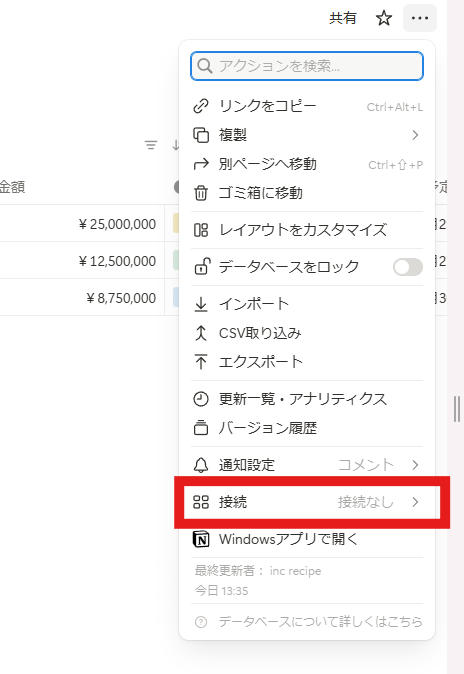464x674 pixels.
Task: Choose エクスポート from the menu
Action: point(307,362)
